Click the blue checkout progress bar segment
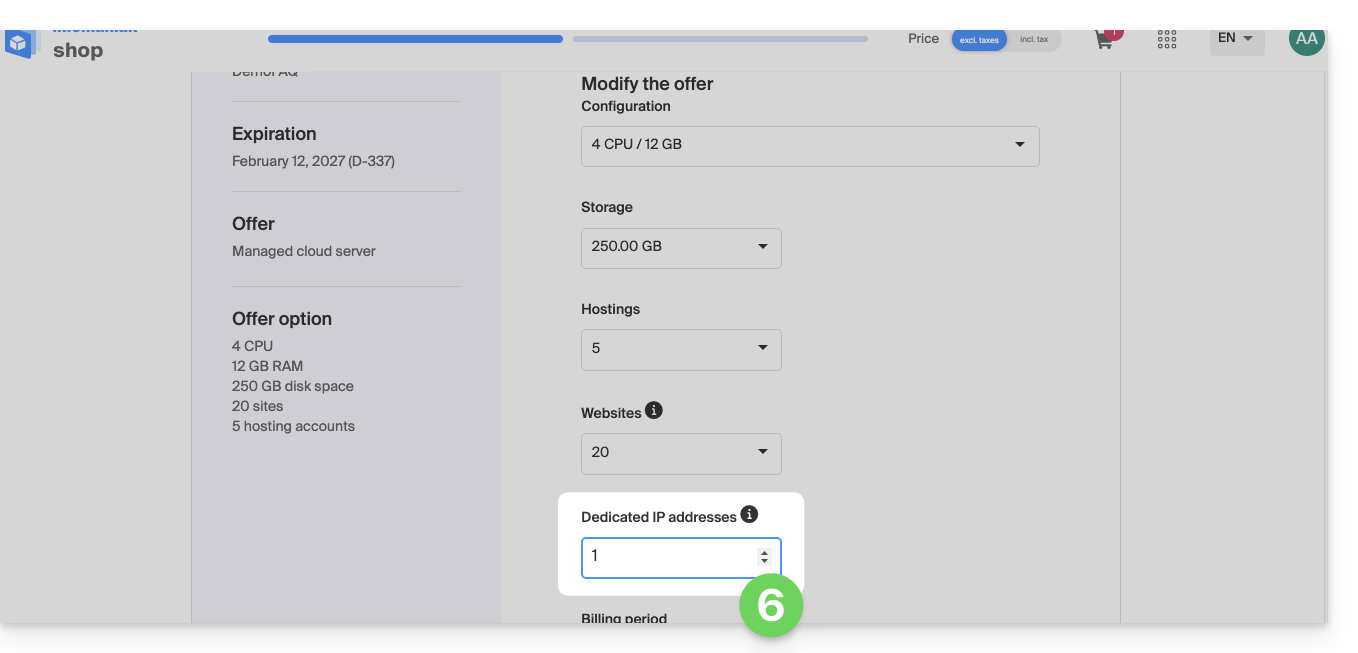Image resolution: width=1358 pixels, height=653 pixels. tap(415, 40)
